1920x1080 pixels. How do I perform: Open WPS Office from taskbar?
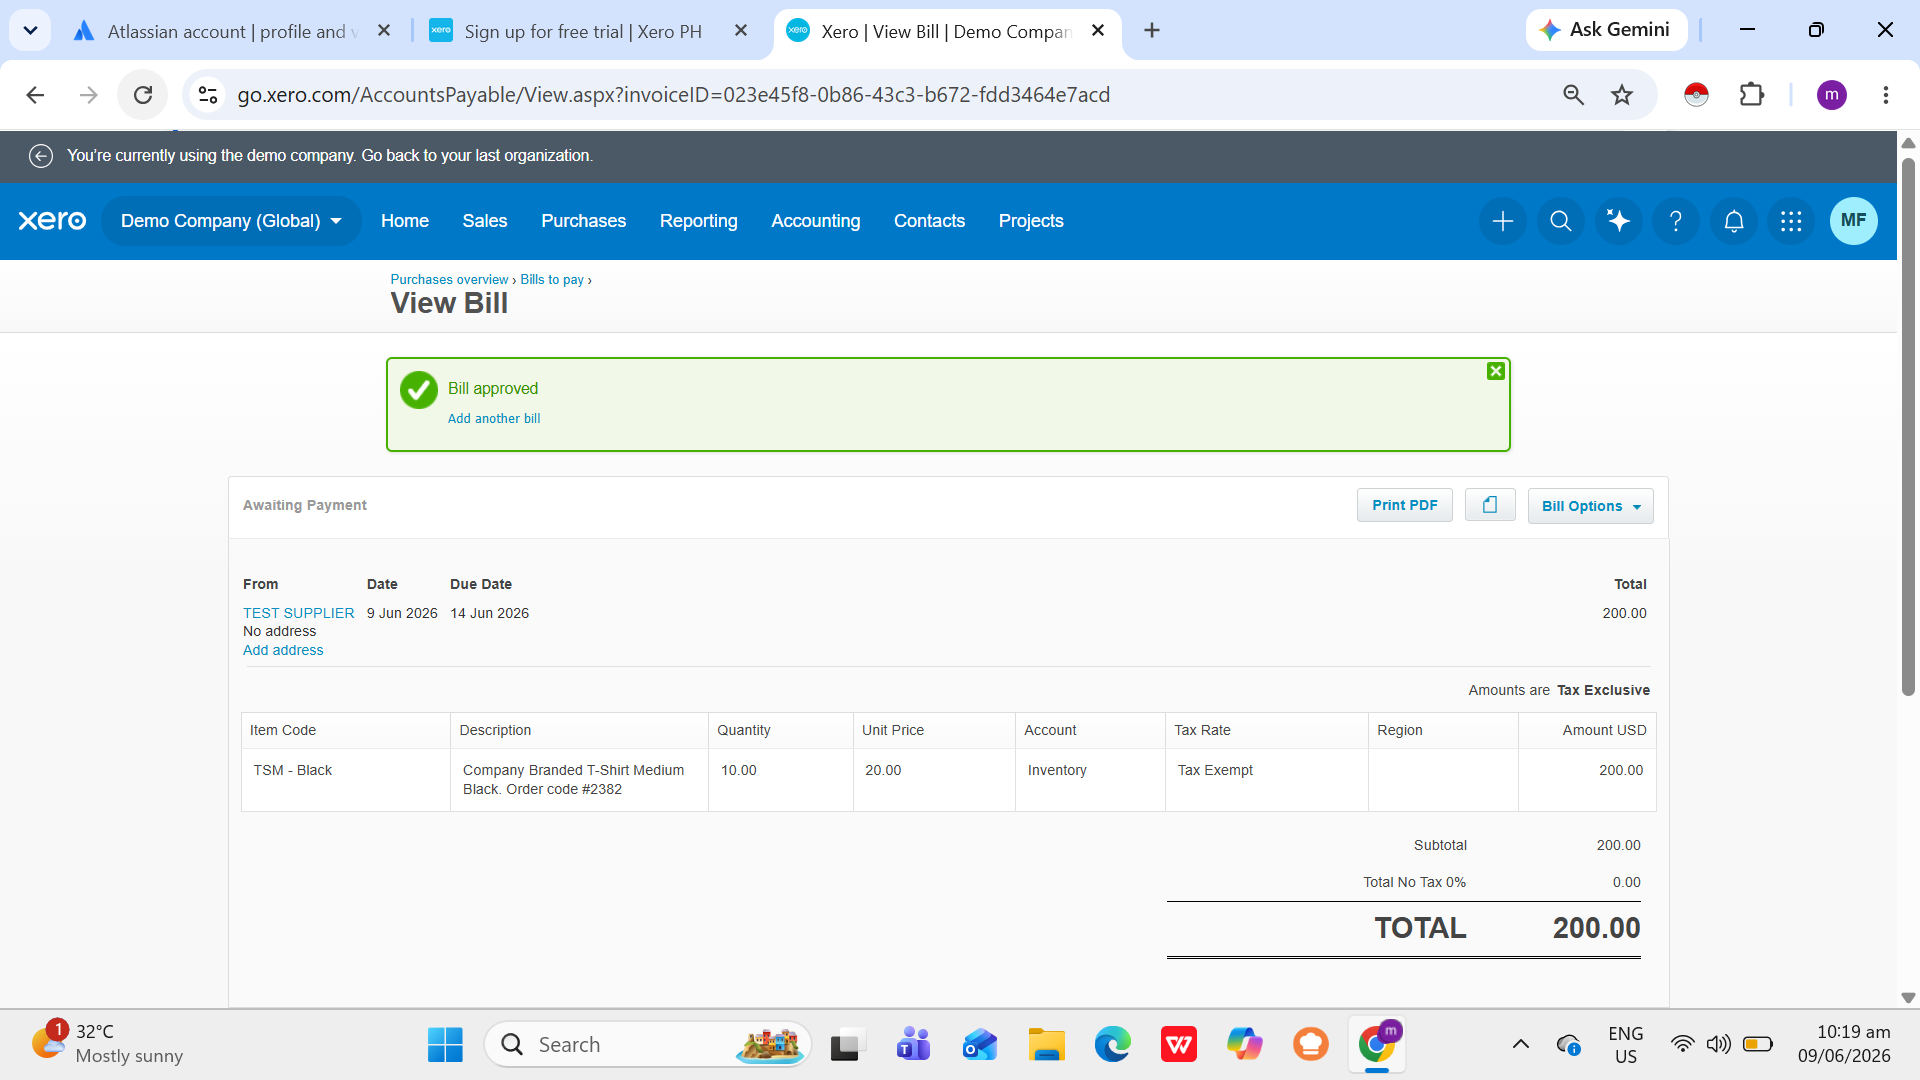1179,1045
